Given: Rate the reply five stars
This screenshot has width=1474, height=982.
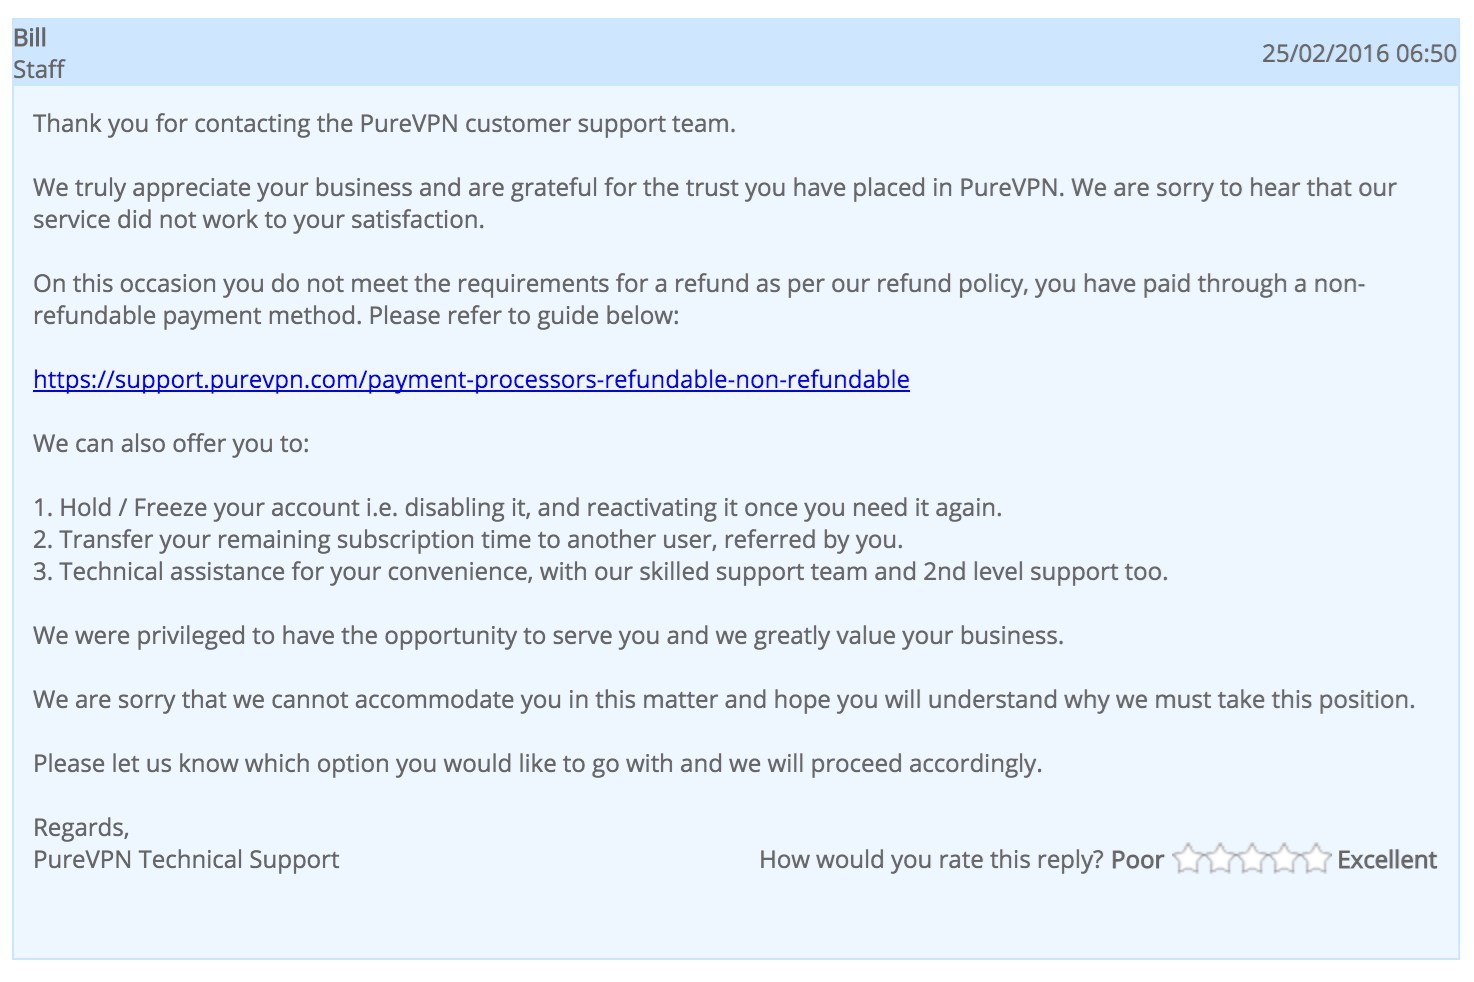Looking at the screenshot, I should point(1316,859).
